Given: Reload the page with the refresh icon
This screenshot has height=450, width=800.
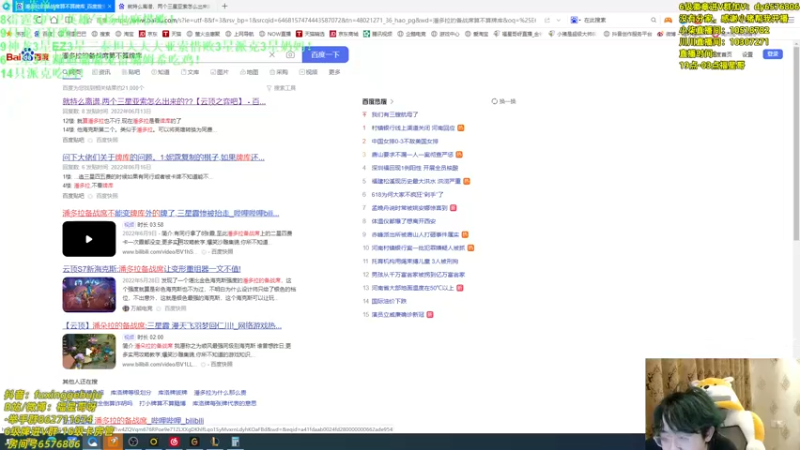Looking at the screenshot, I should pos(39,20).
